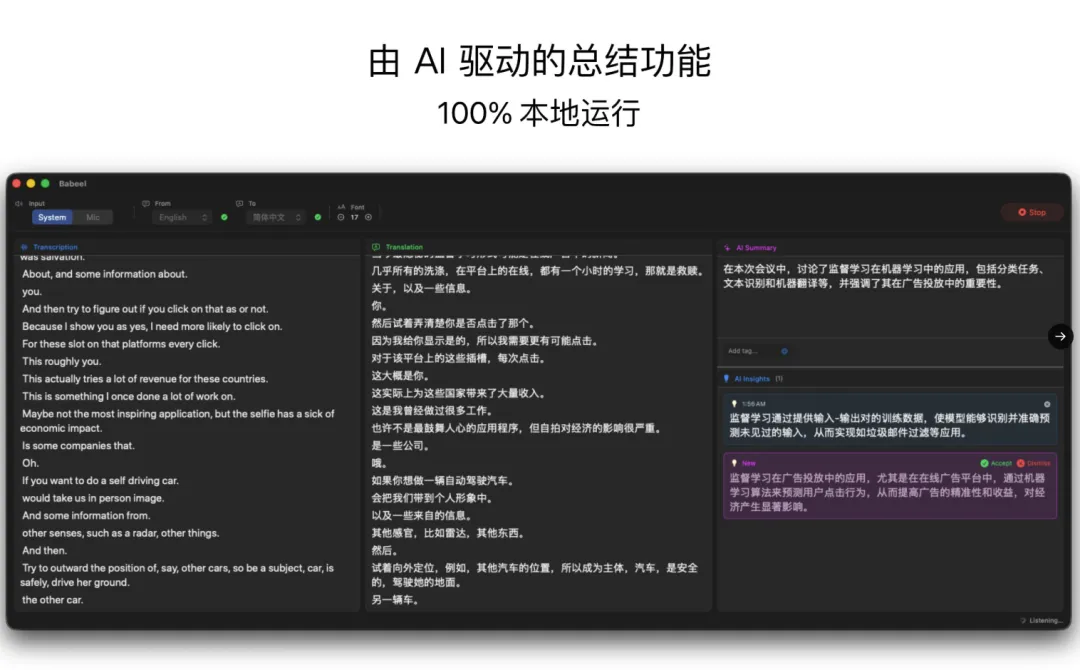Click the plus icon beside Add tag field
The width and height of the screenshot is (1080, 670).
coord(785,351)
